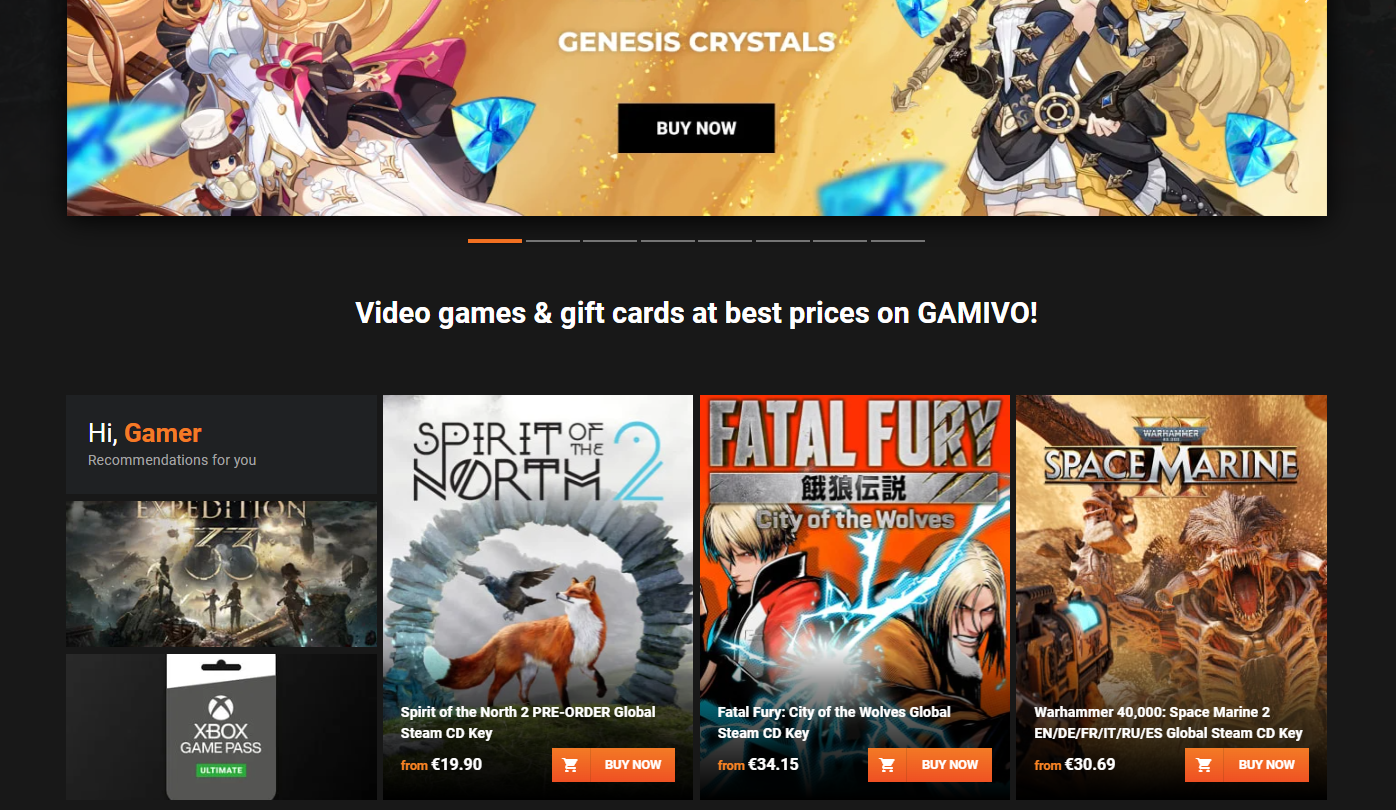Image resolution: width=1396 pixels, height=810 pixels.
Task: Switch to the second banner slide indicator
Action: [552, 241]
